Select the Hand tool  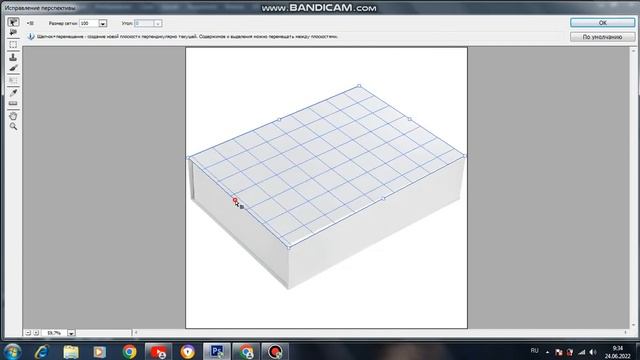[13, 116]
